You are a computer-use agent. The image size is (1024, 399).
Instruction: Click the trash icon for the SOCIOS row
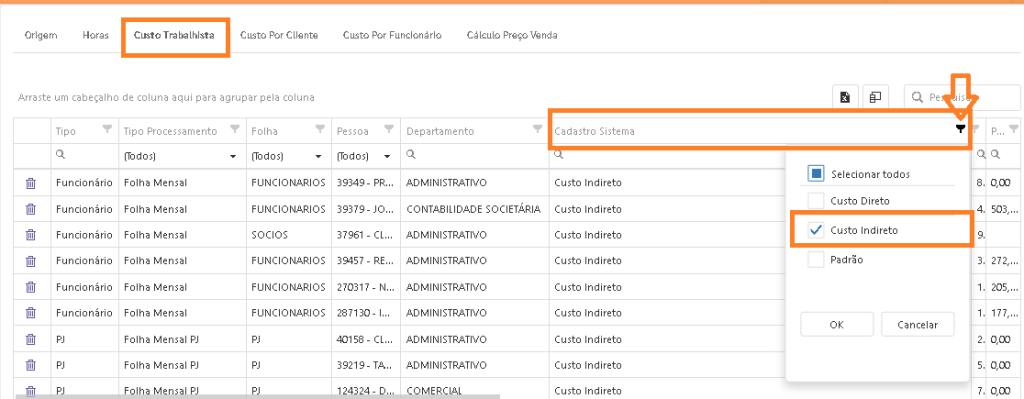(30, 235)
